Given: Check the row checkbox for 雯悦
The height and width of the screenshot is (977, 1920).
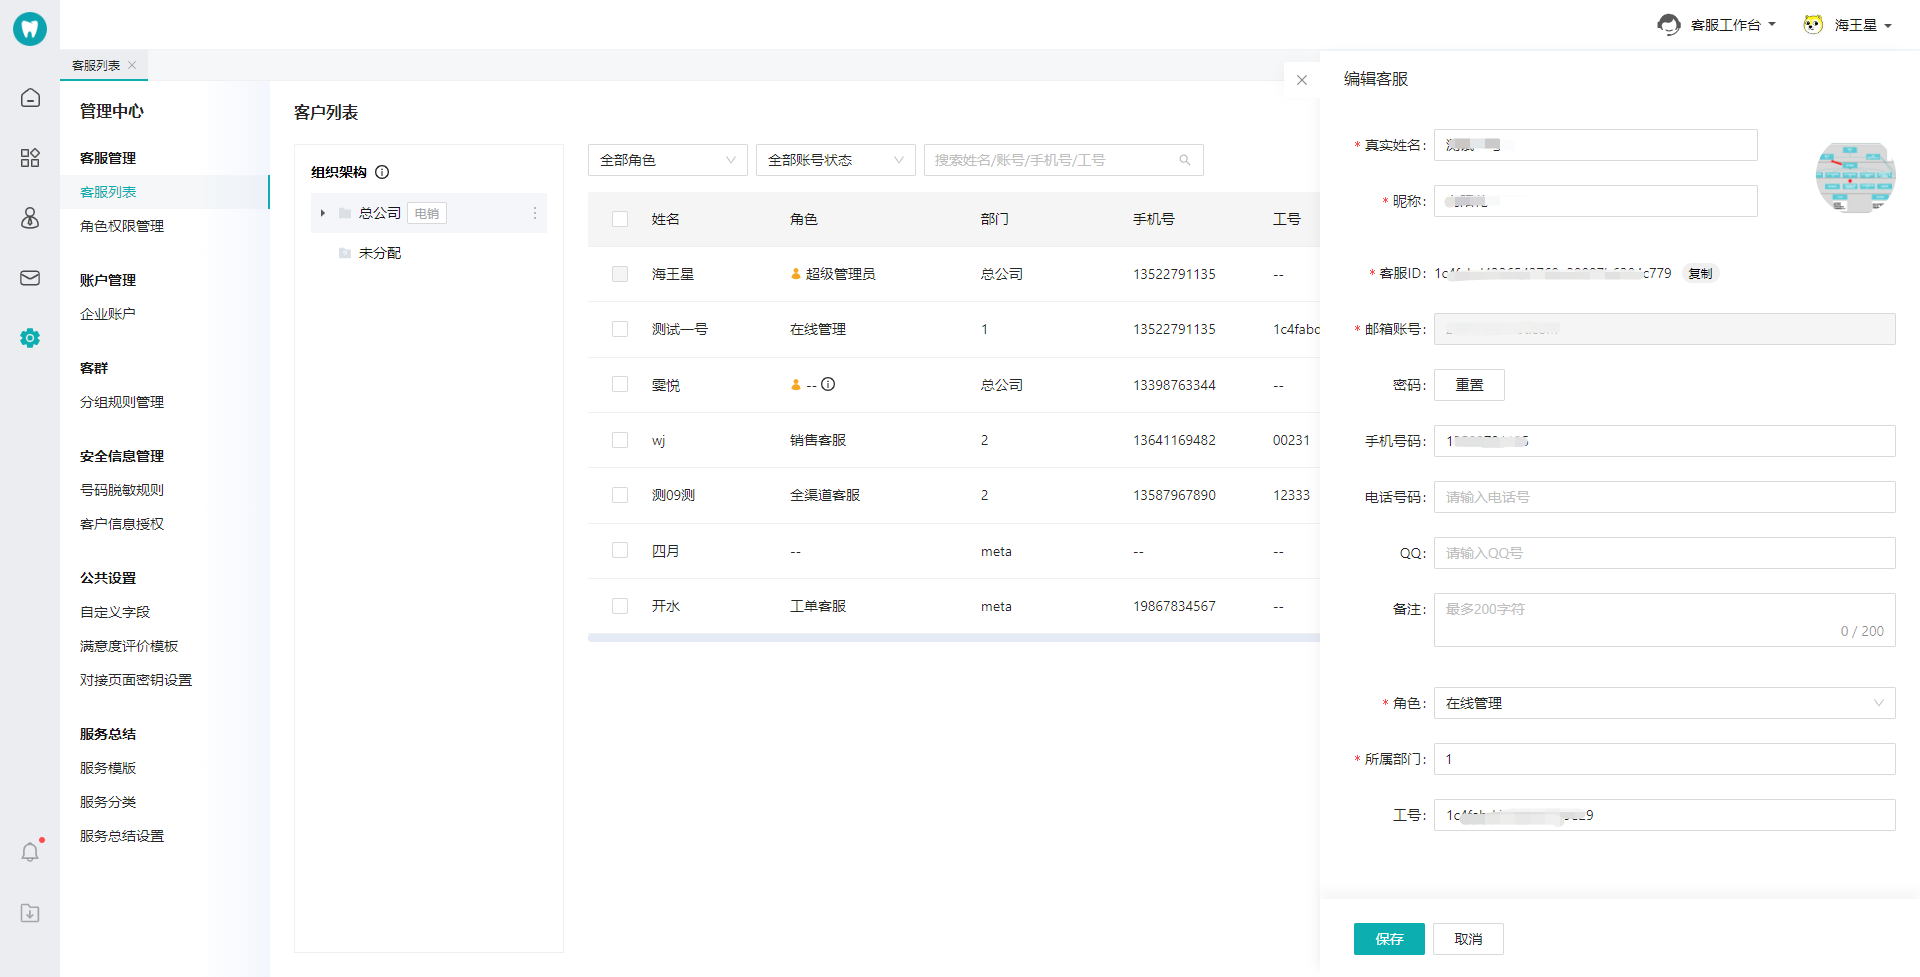Looking at the screenshot, I should pyautogui.click(x=620, y=384).
